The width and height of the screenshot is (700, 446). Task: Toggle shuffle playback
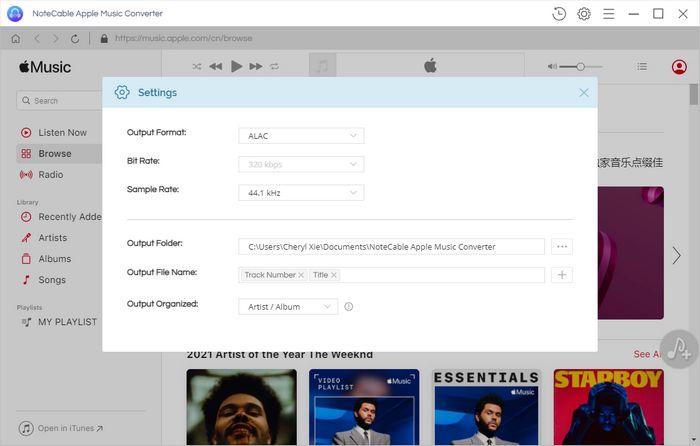click(x=197, y=67)
